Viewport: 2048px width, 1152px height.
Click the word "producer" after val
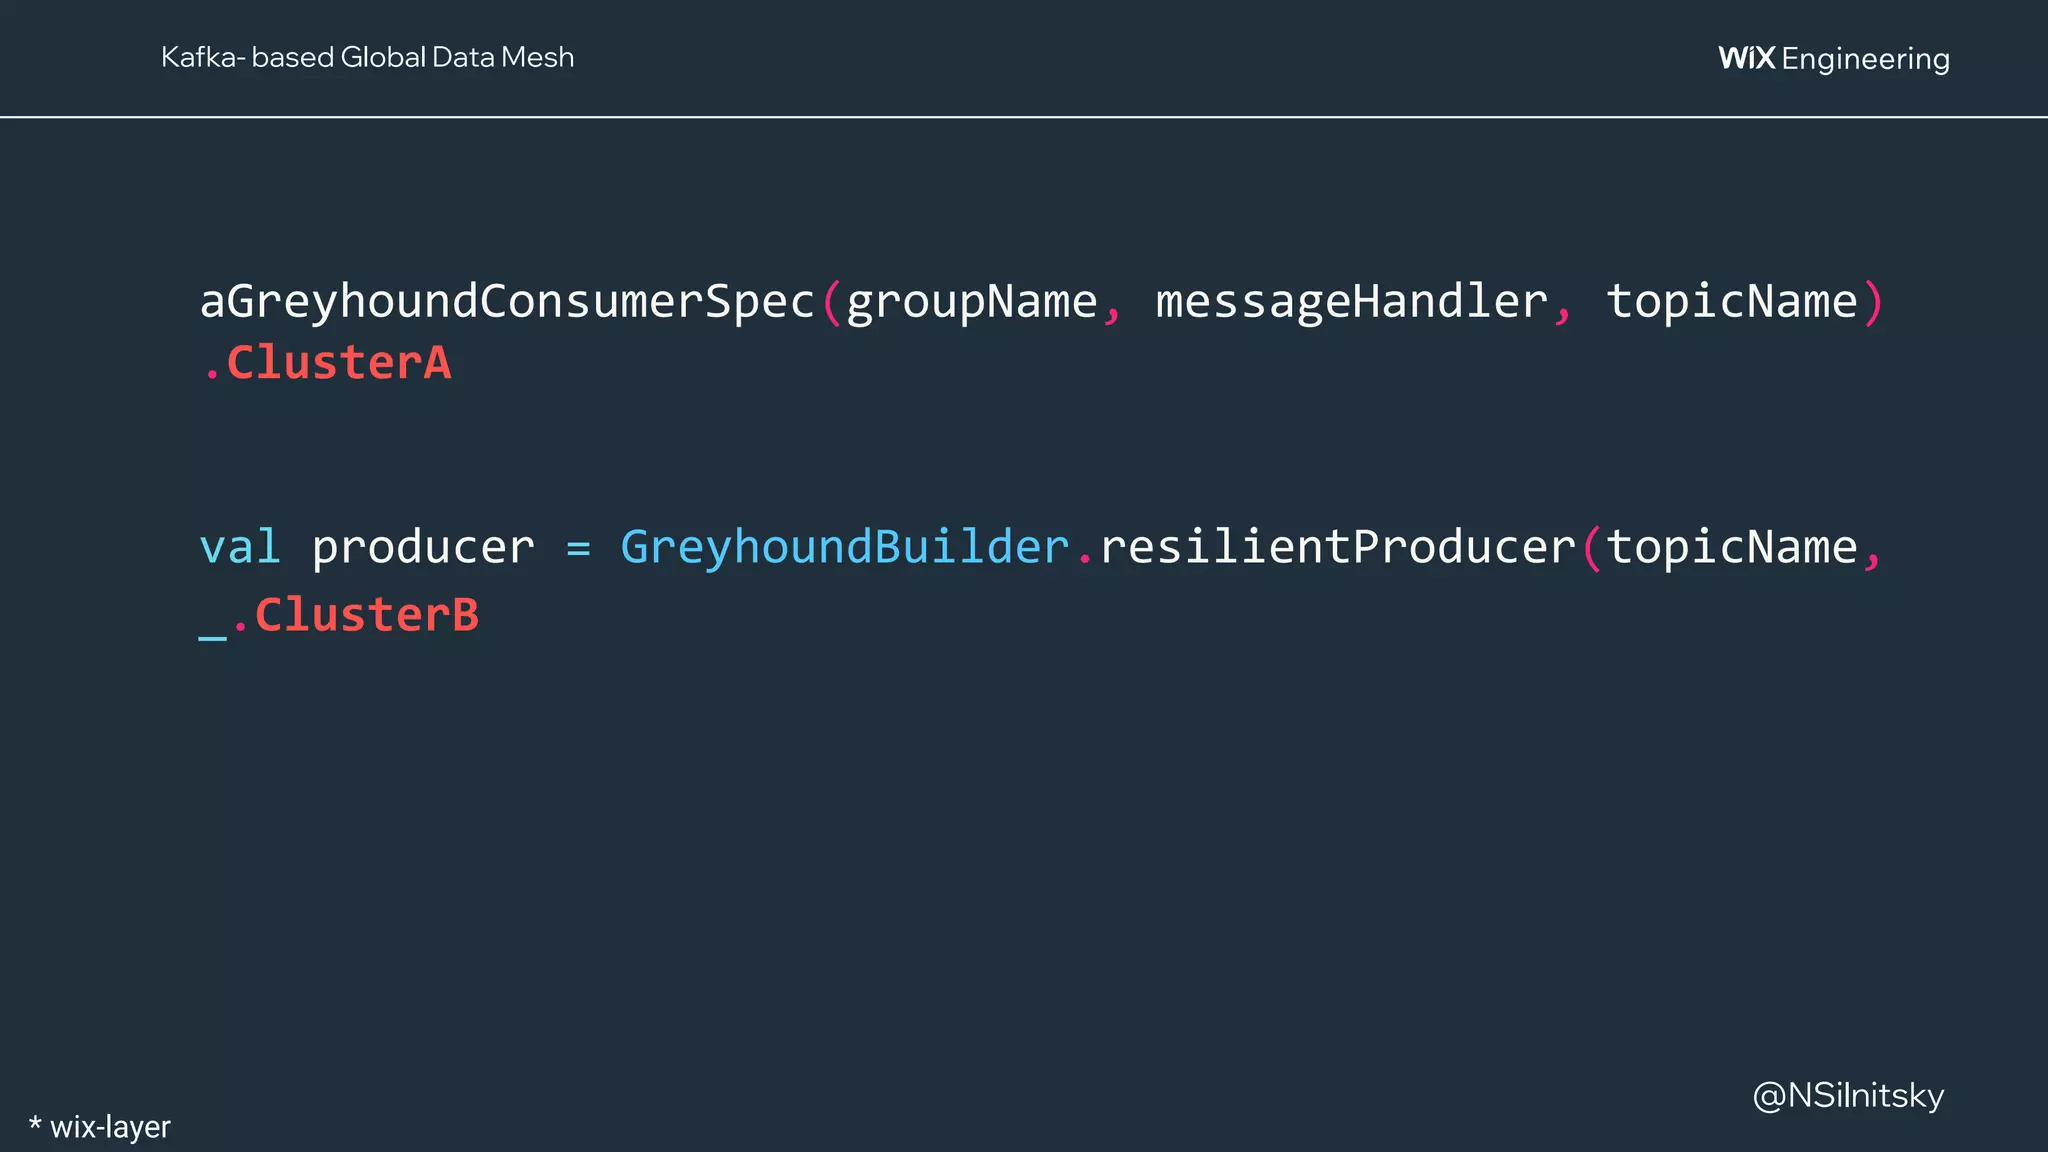(x=423, y=547)
